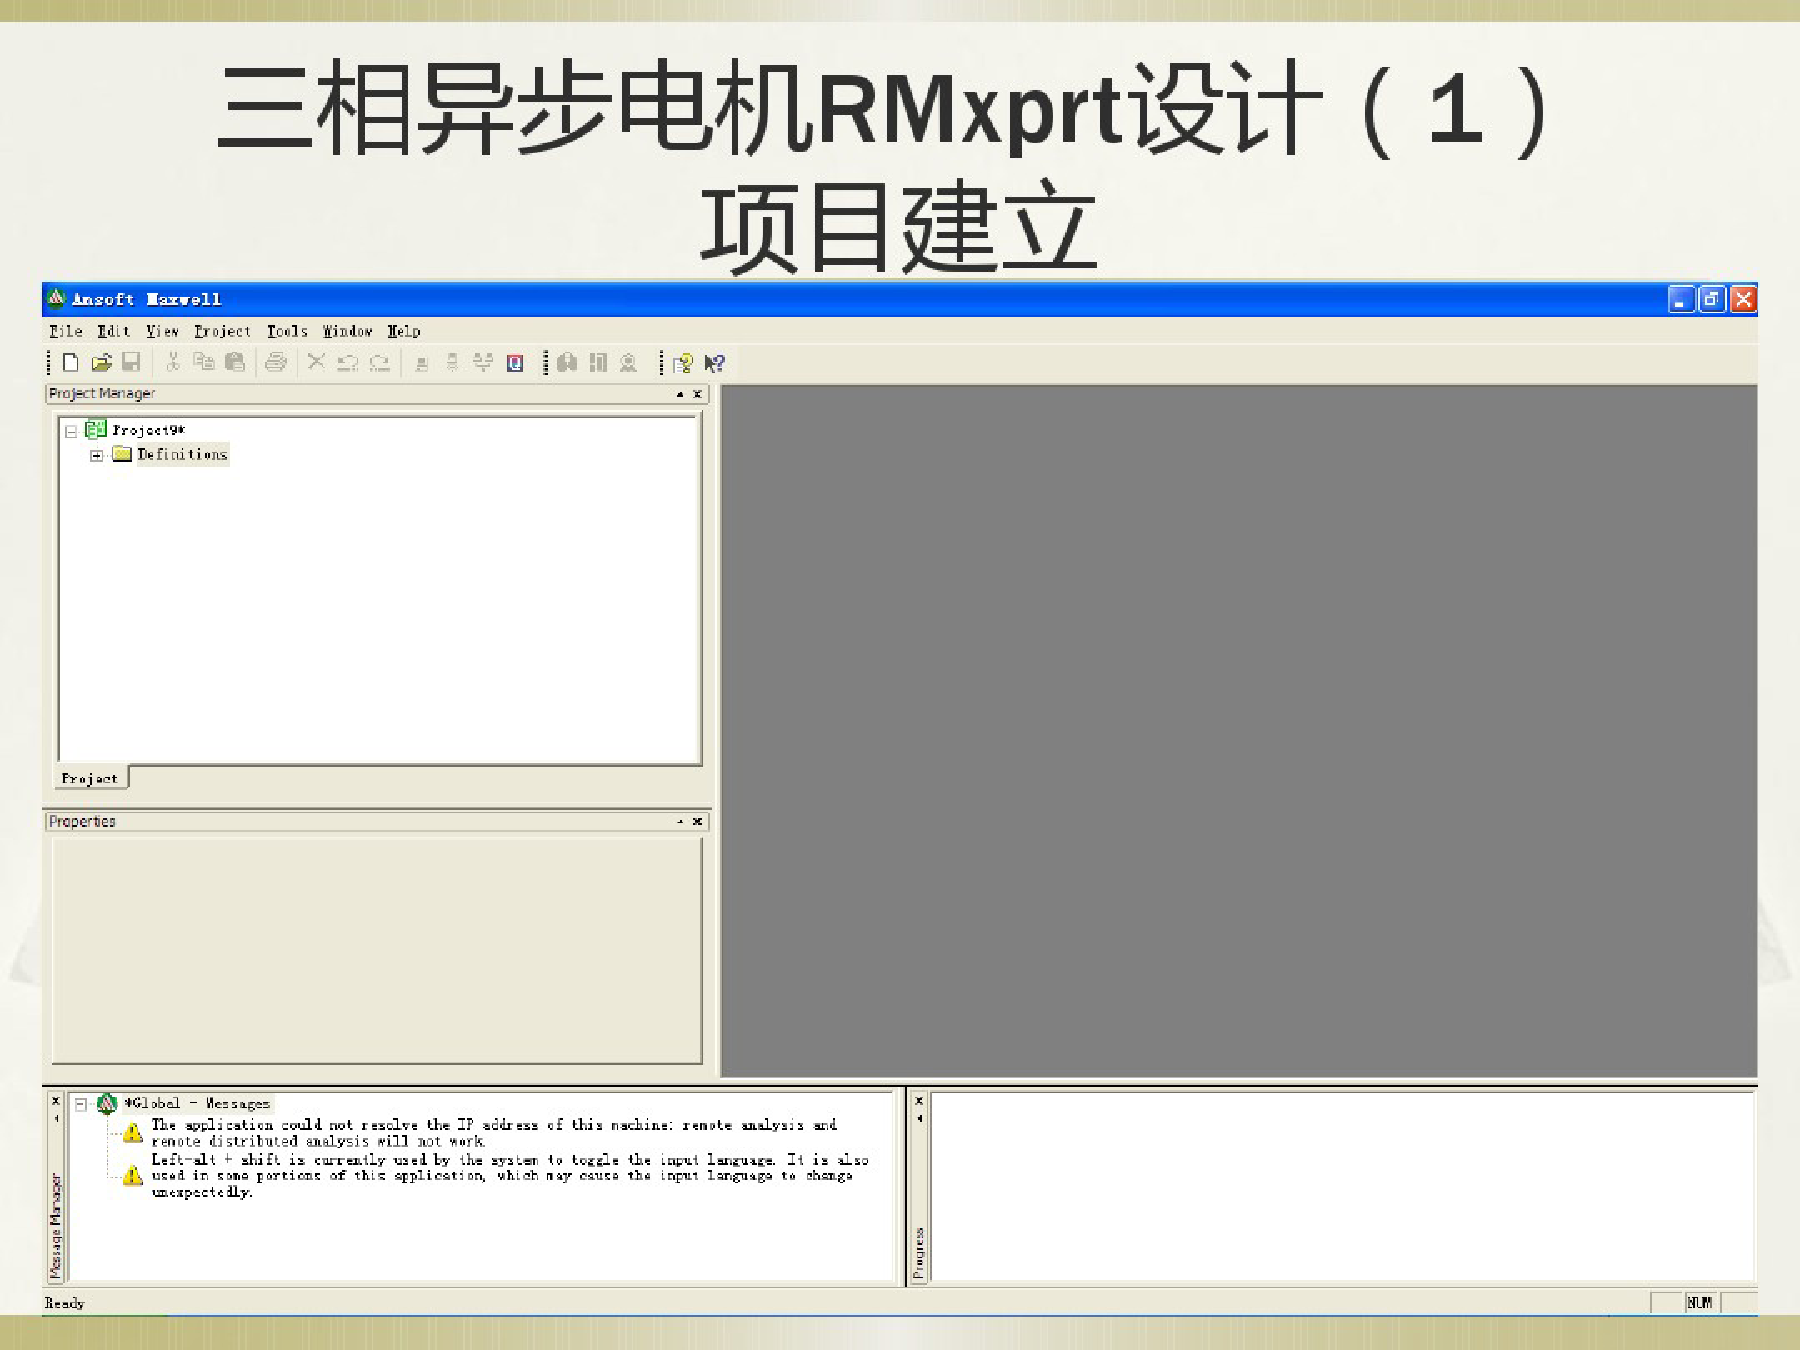Expand the Definitions tree node
1800x1350 pixels.
(96, 456)
